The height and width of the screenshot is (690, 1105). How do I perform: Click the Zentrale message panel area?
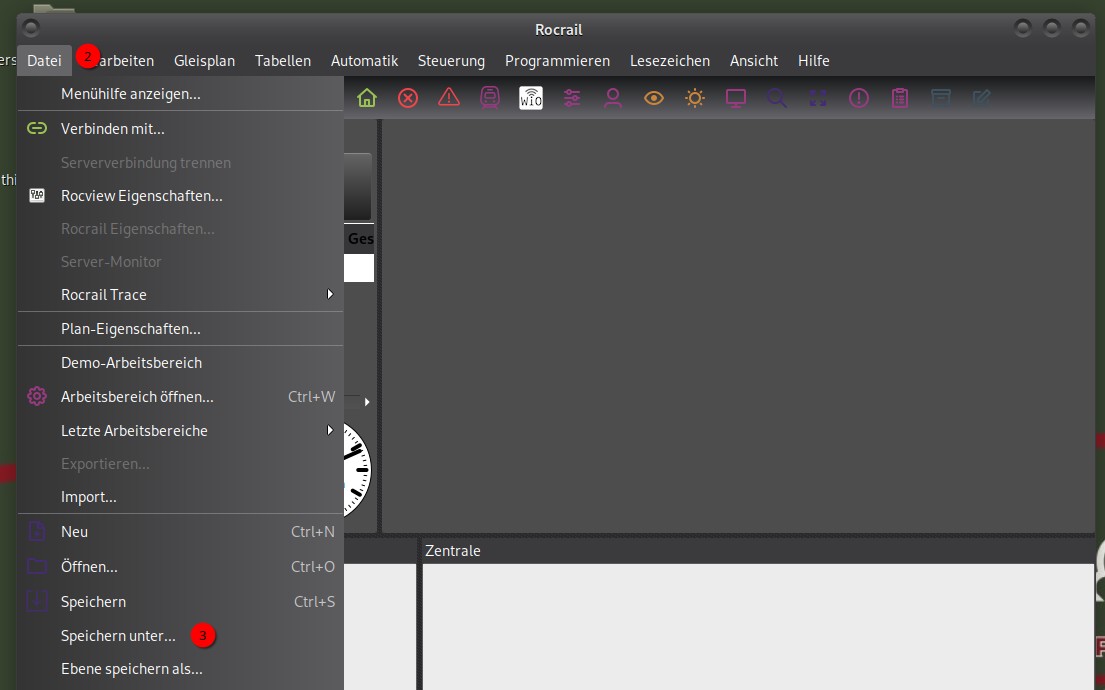click(757, 625)
